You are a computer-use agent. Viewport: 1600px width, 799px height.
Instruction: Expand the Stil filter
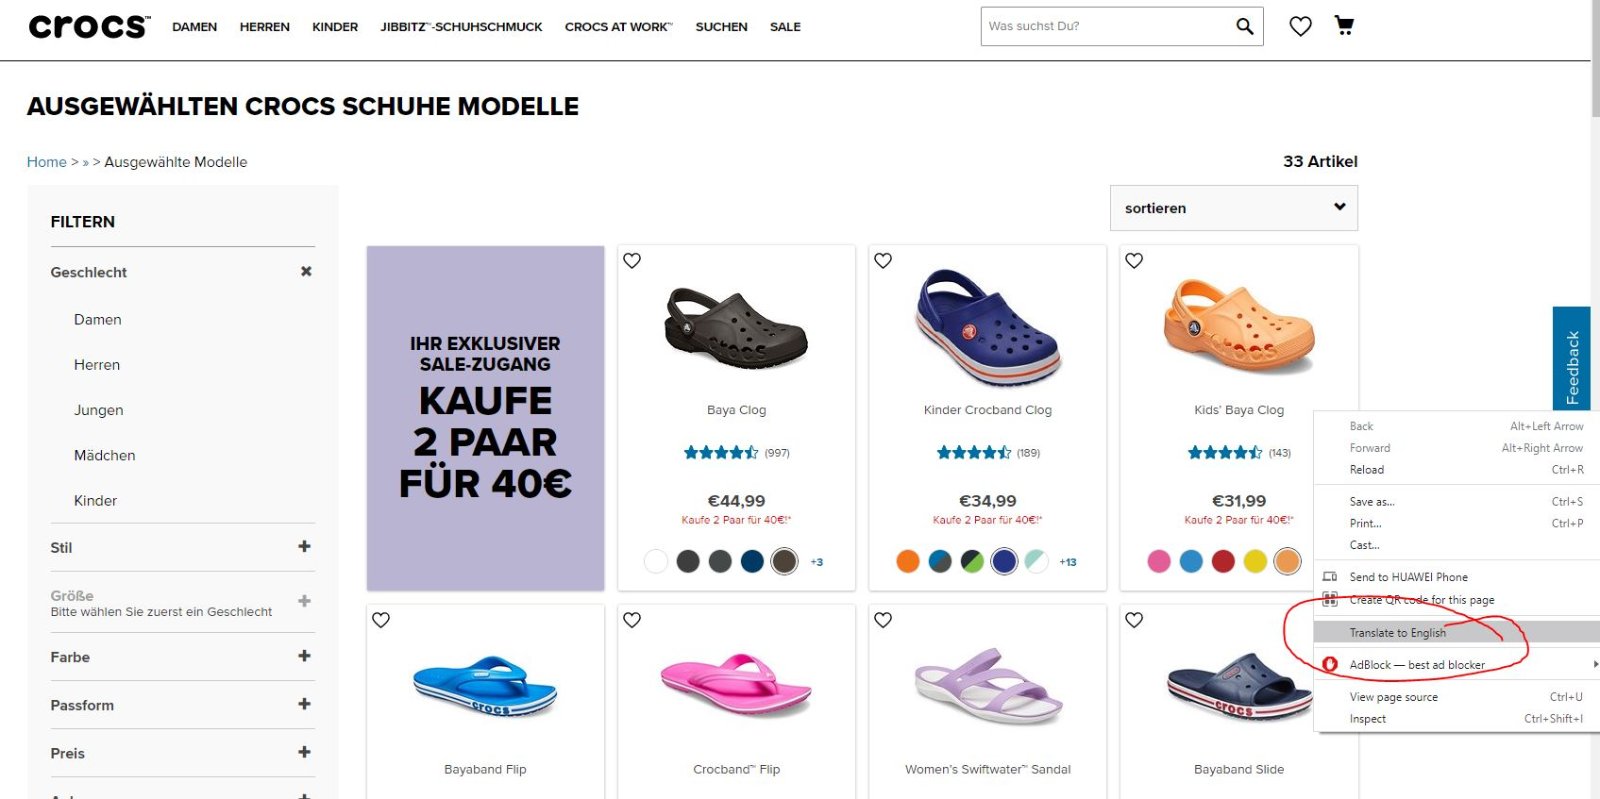pos(304,547)
